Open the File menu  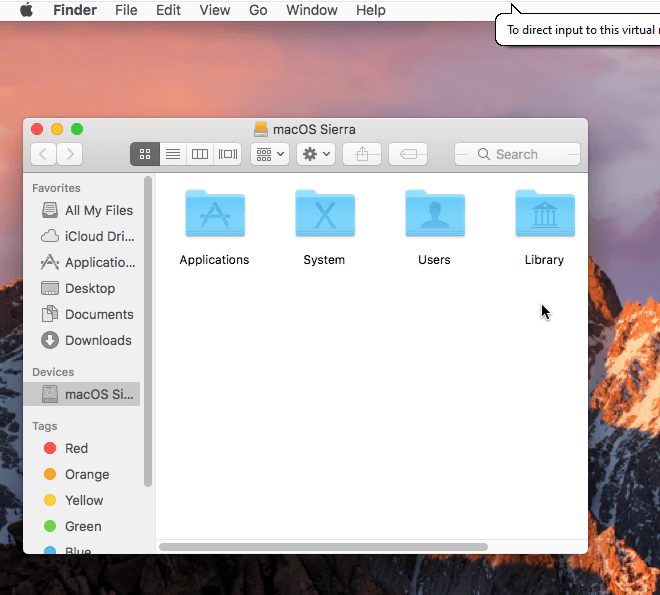pyautogui.click(x=126, y=10)
